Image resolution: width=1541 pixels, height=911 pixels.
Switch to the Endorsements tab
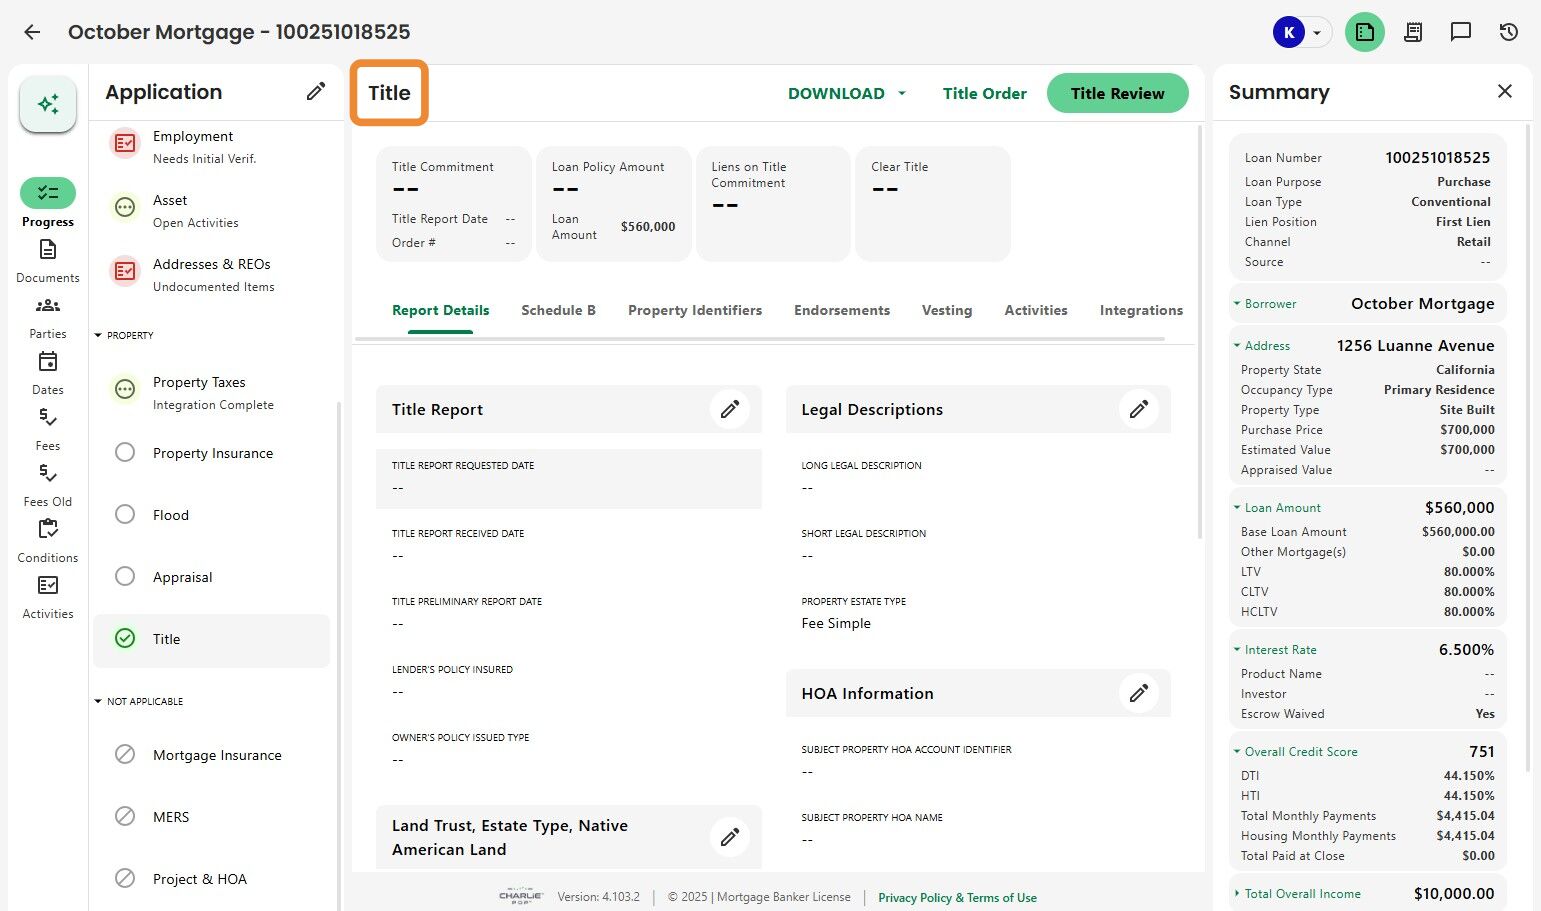point(841,310)
